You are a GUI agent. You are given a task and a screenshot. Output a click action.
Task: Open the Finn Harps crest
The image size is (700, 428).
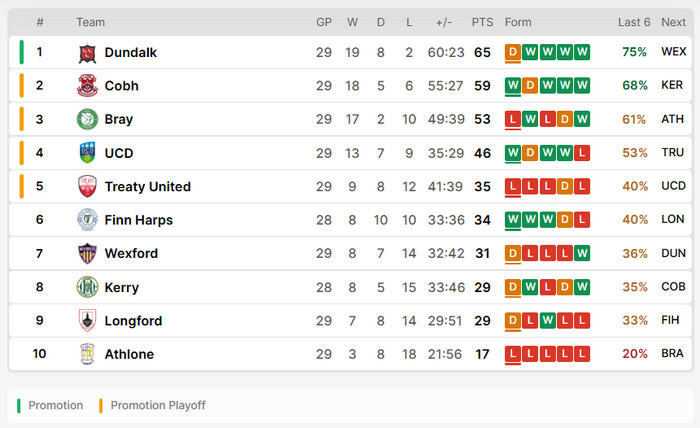pos(88,220)
